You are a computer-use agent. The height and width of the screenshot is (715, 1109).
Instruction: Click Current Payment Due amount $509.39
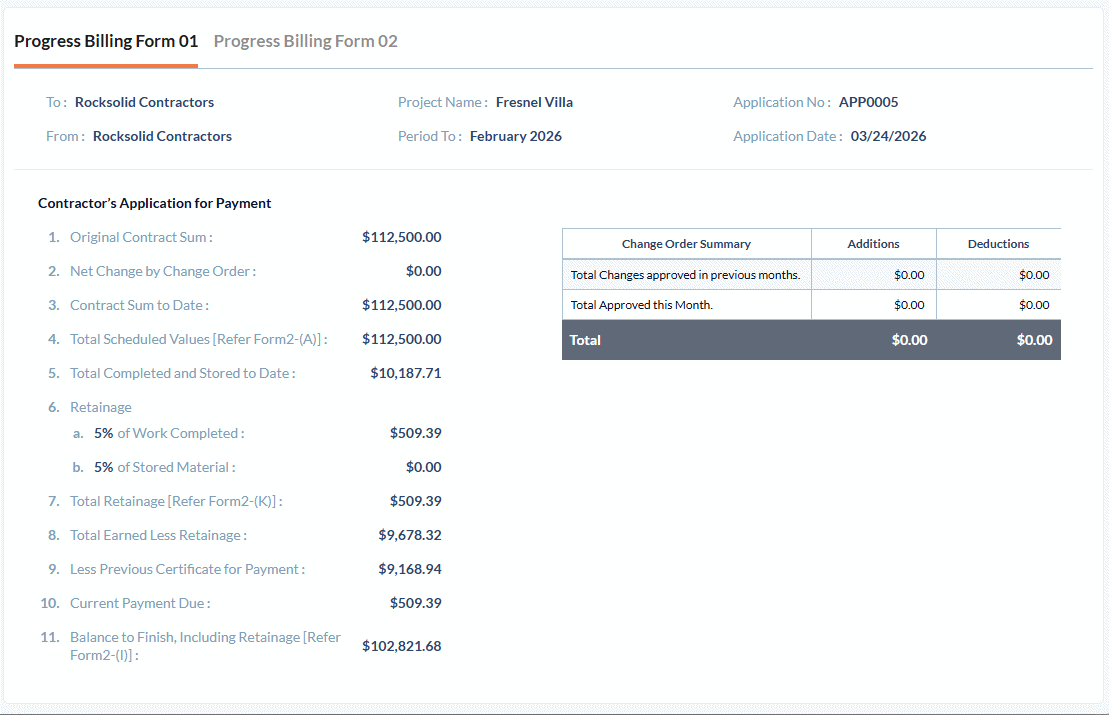click(x=416, y=603)
